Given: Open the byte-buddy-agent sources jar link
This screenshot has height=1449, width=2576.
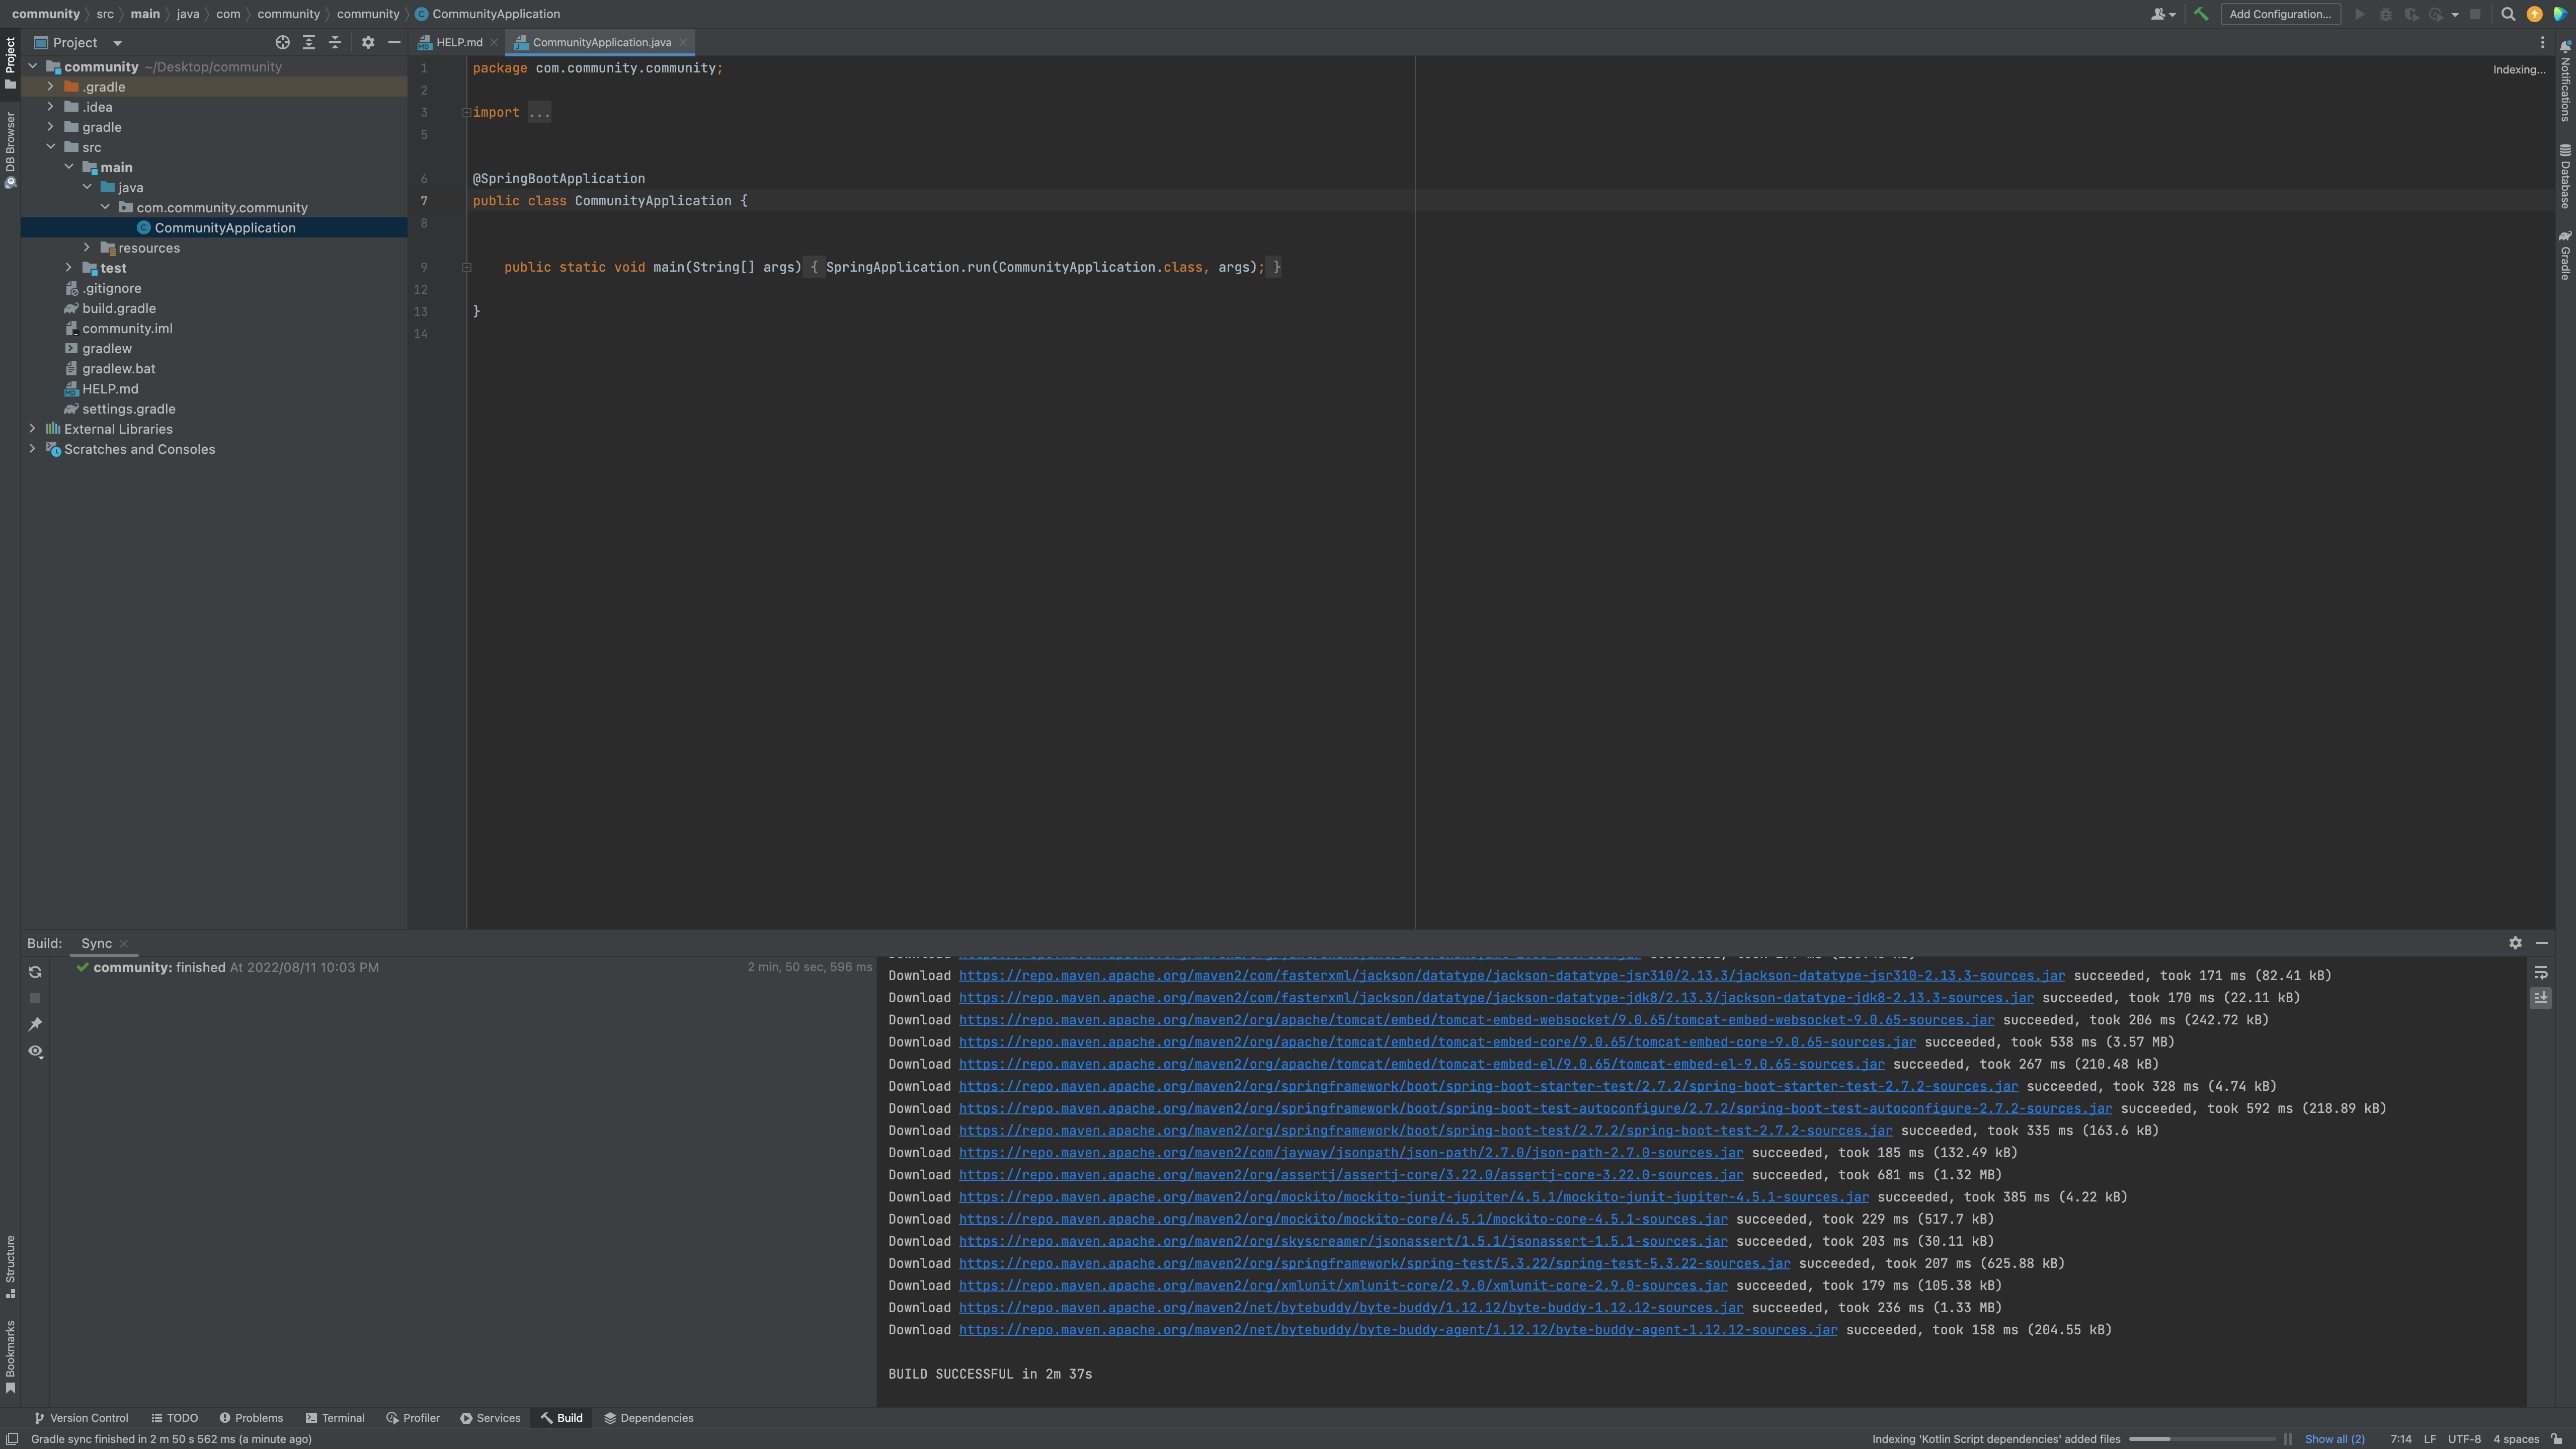Looking at the screenshot, I should [1398, 1330].
